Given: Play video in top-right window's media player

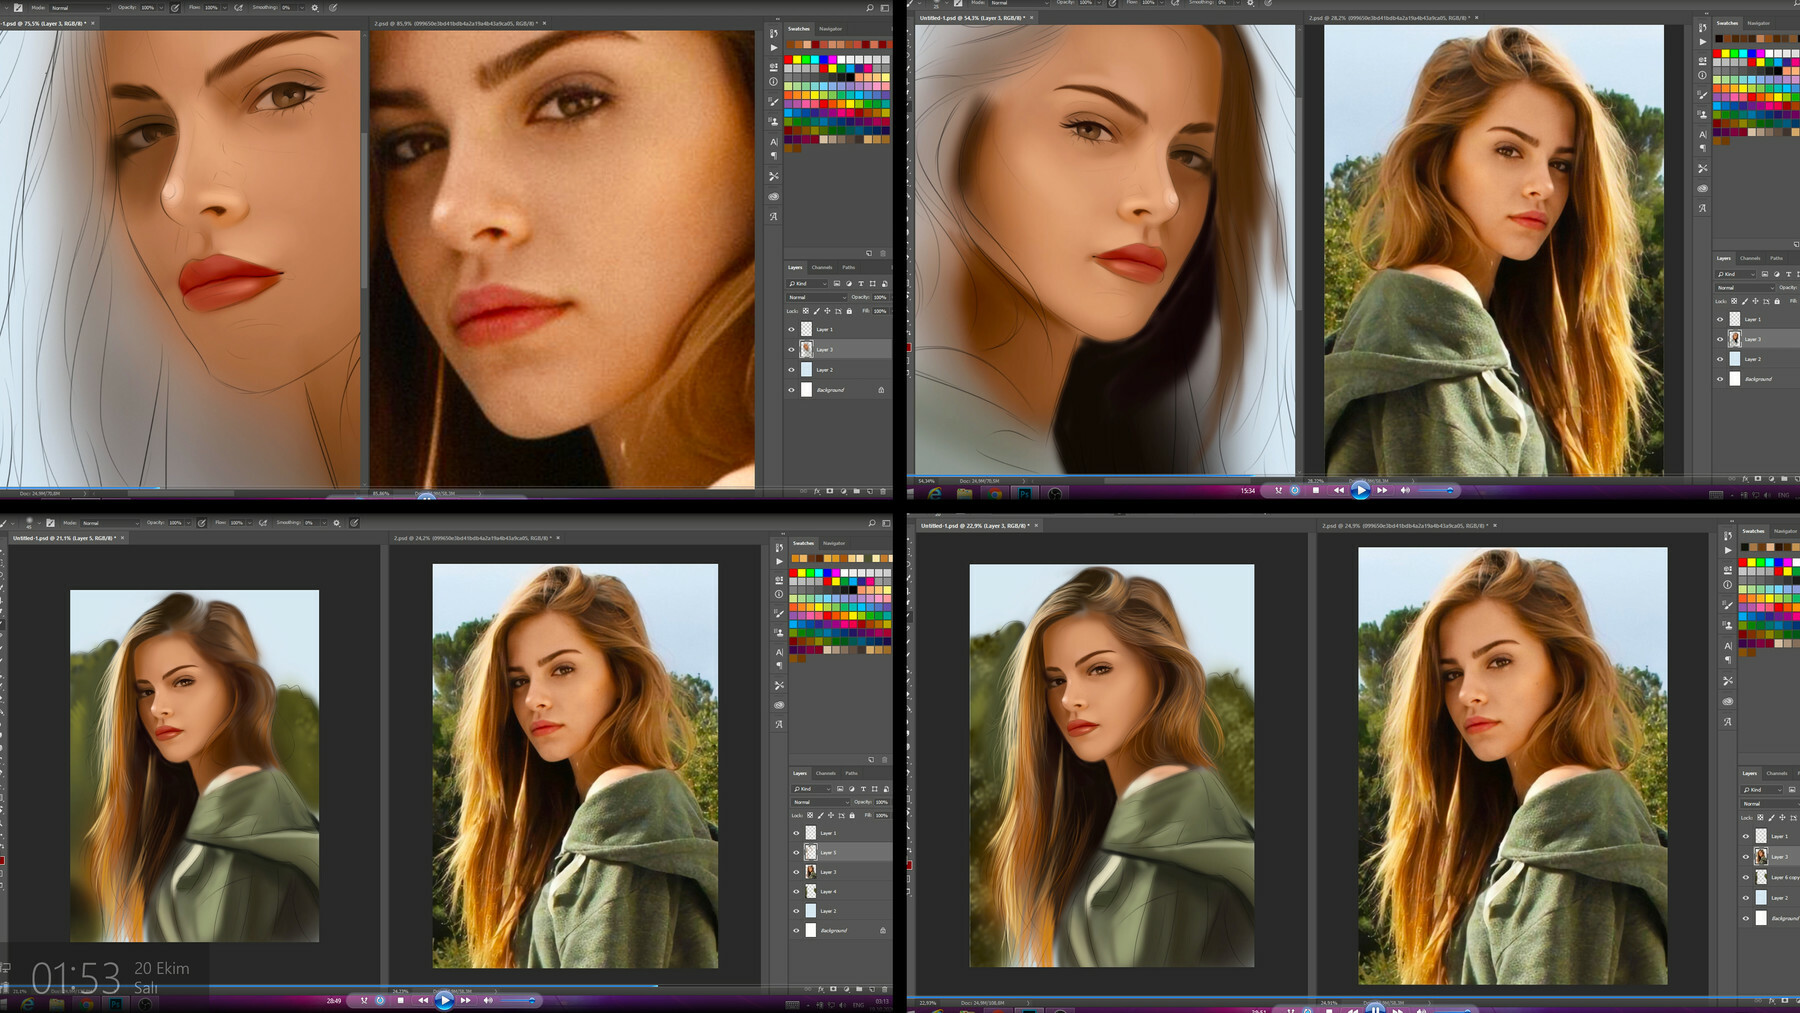Looking at the screenshot, I should click(x=1360, y=490).
